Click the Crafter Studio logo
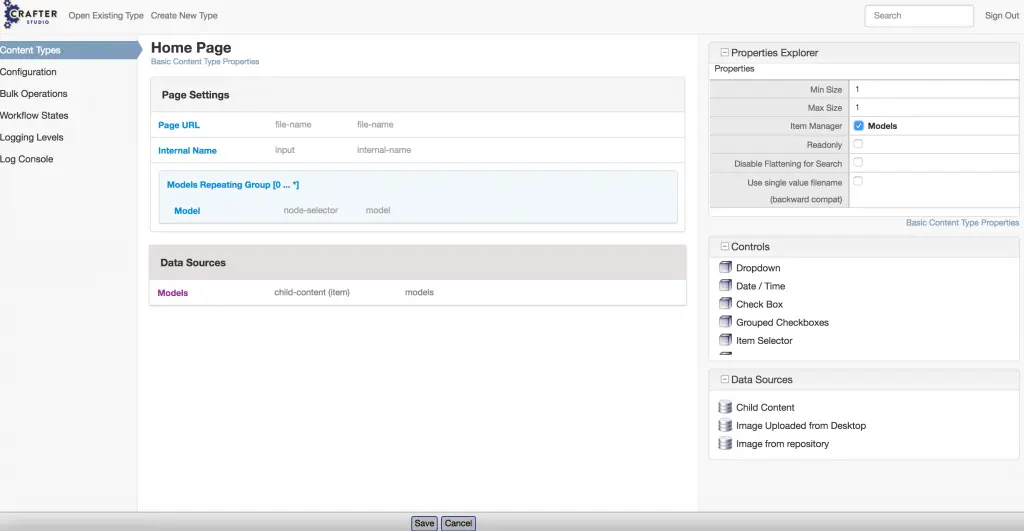This screenshot has width=1024, height=531. coord(29,16)
